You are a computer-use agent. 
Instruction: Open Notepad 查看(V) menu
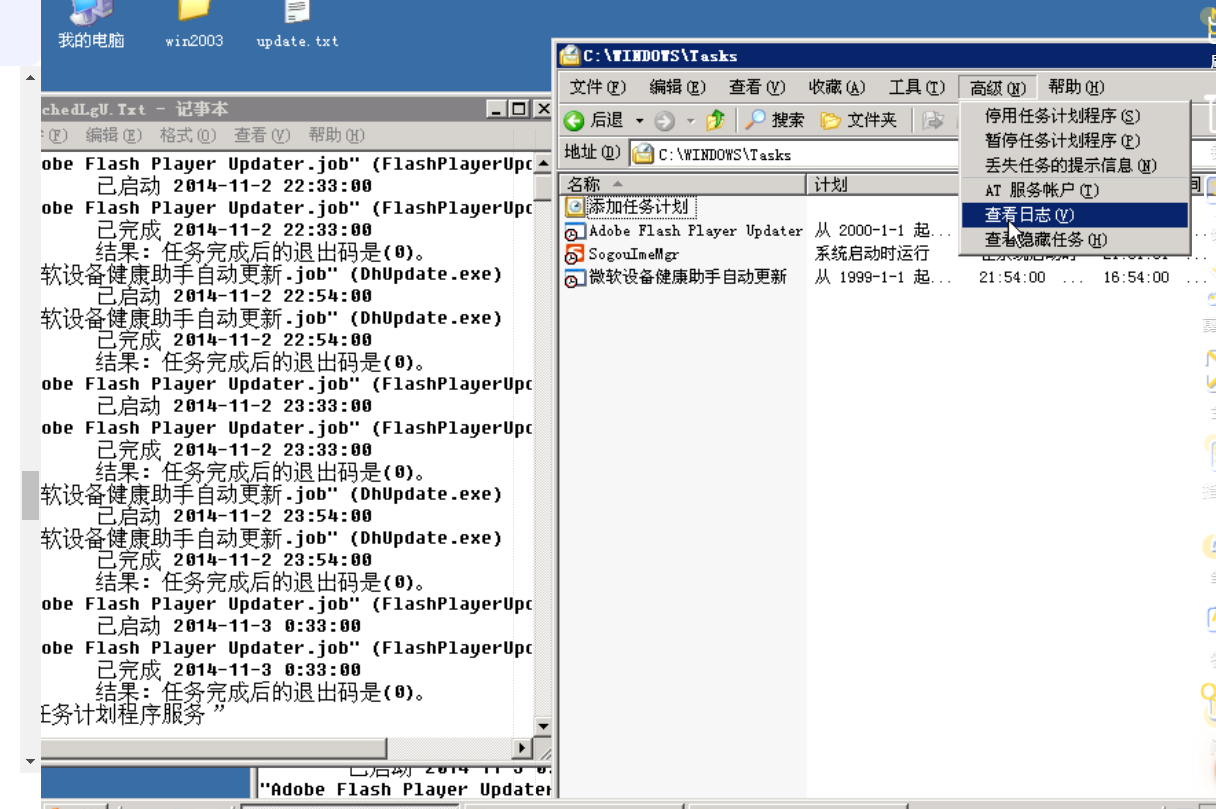pyautogui.click(x=262, y=135)
